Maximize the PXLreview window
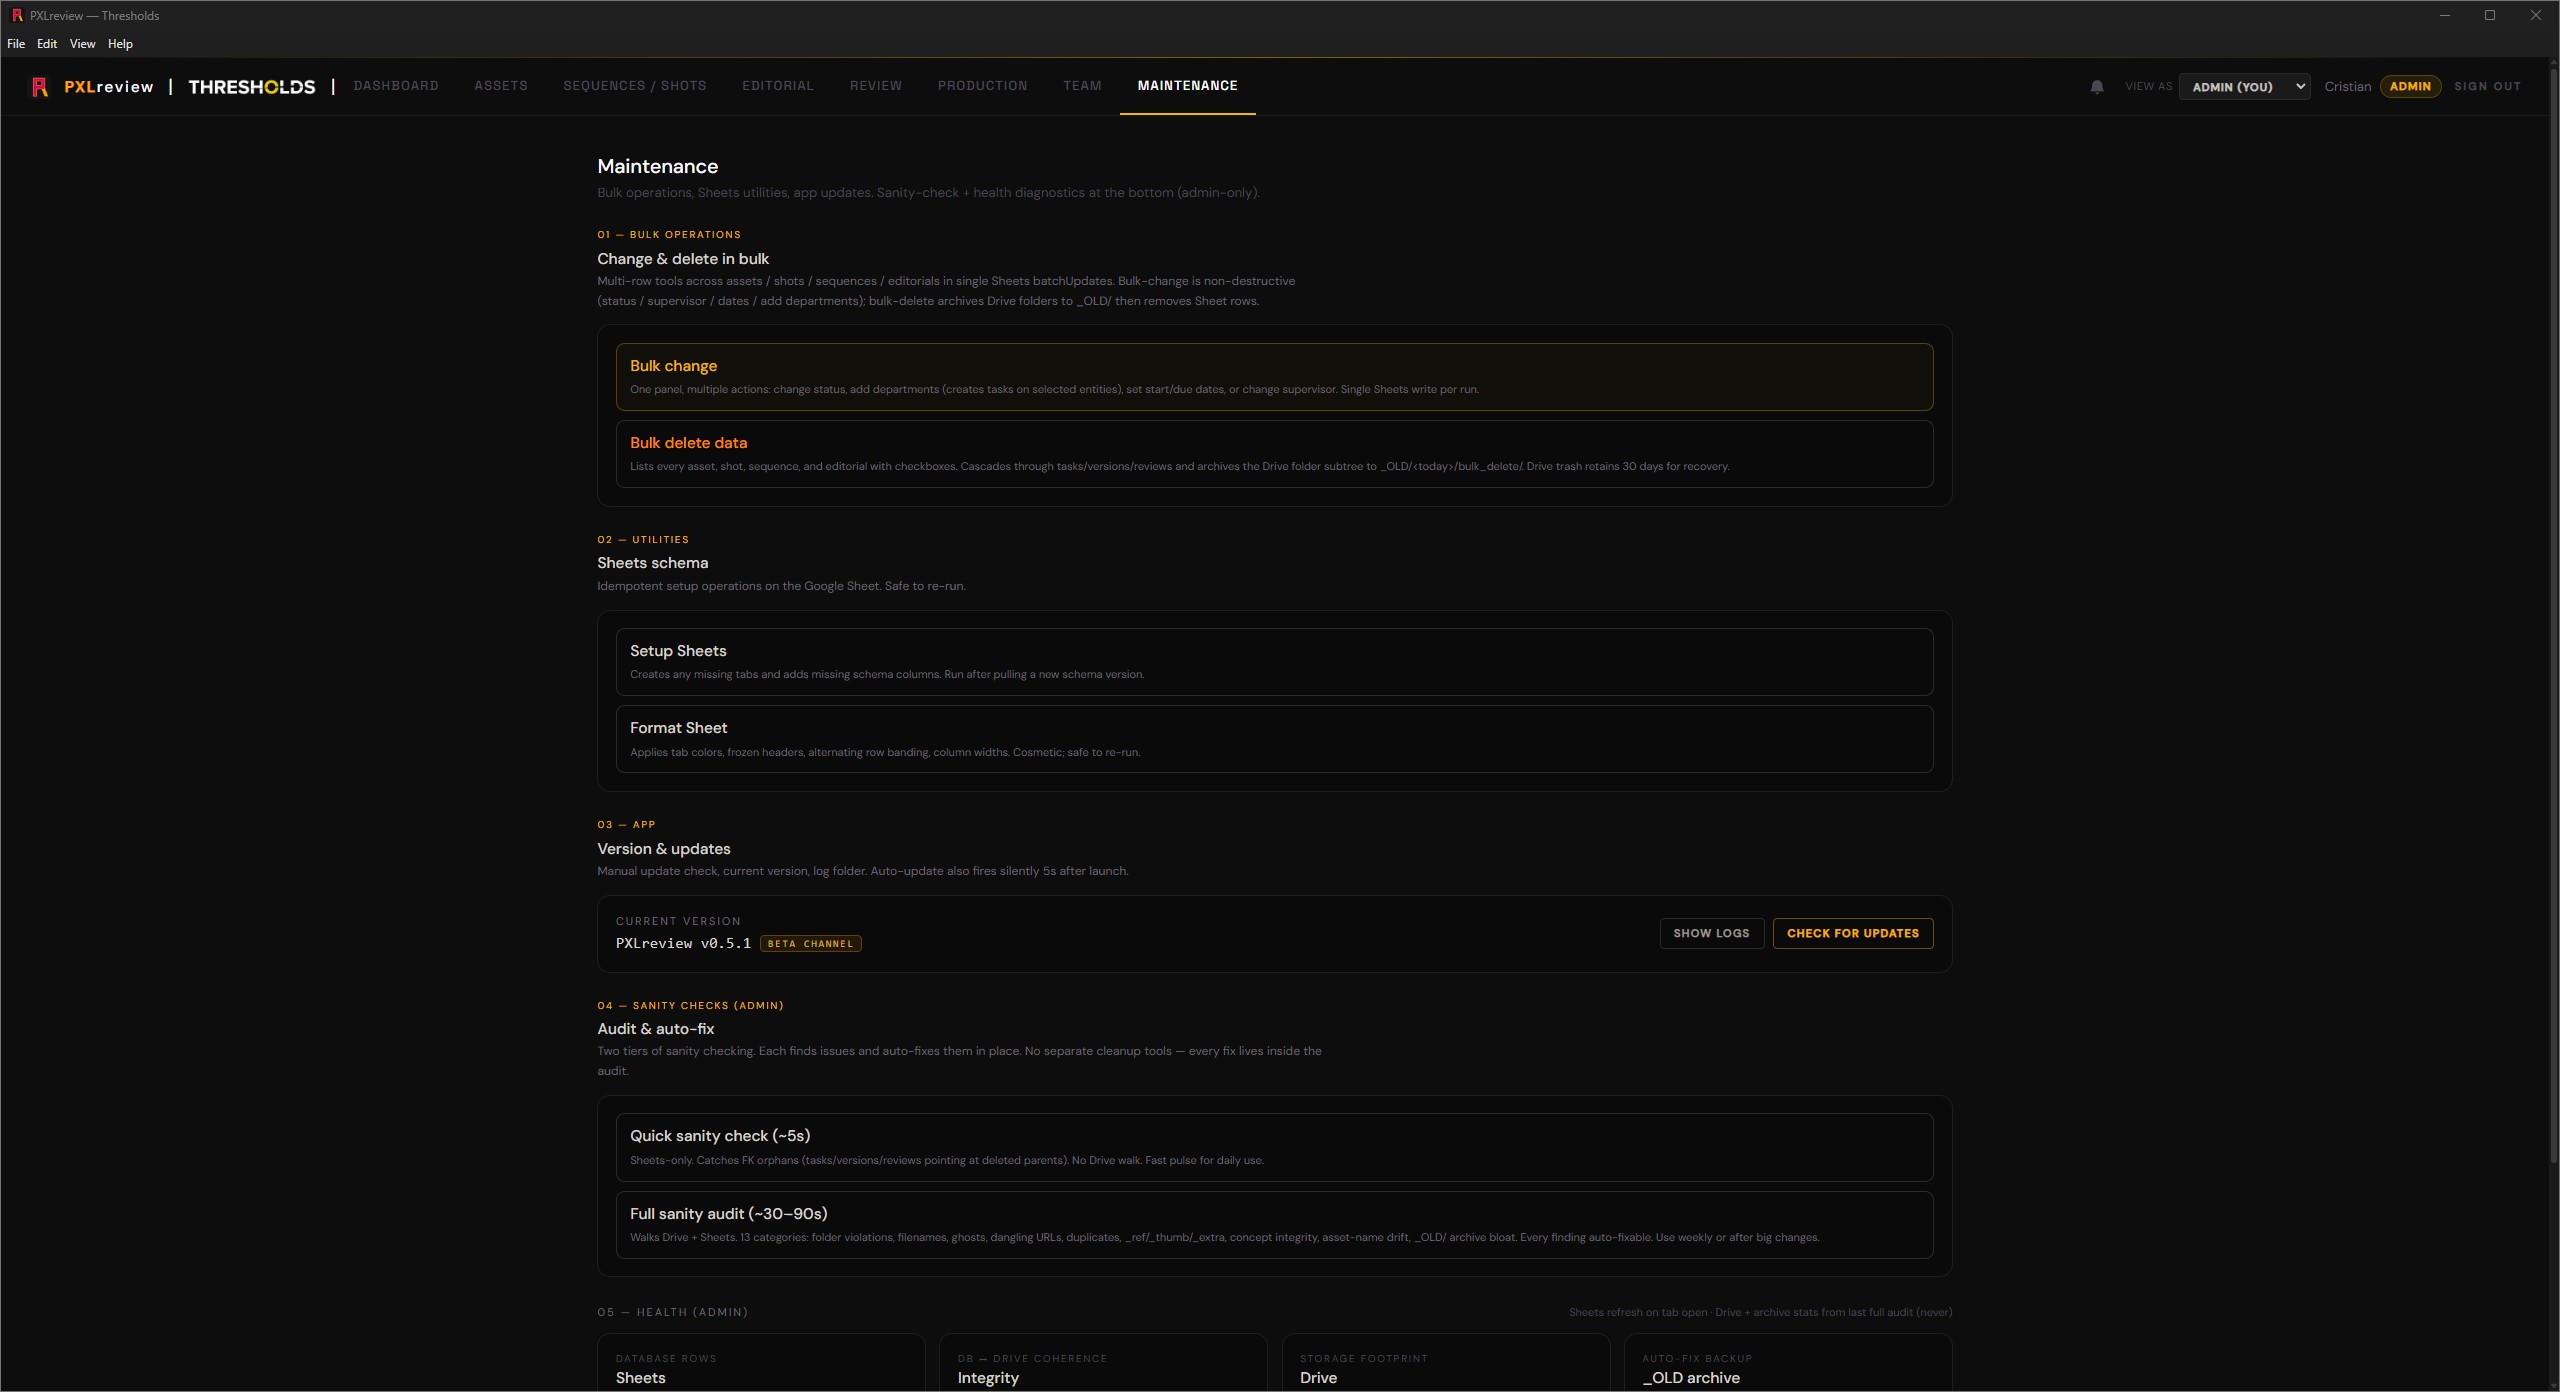 tap(2490, 15)
